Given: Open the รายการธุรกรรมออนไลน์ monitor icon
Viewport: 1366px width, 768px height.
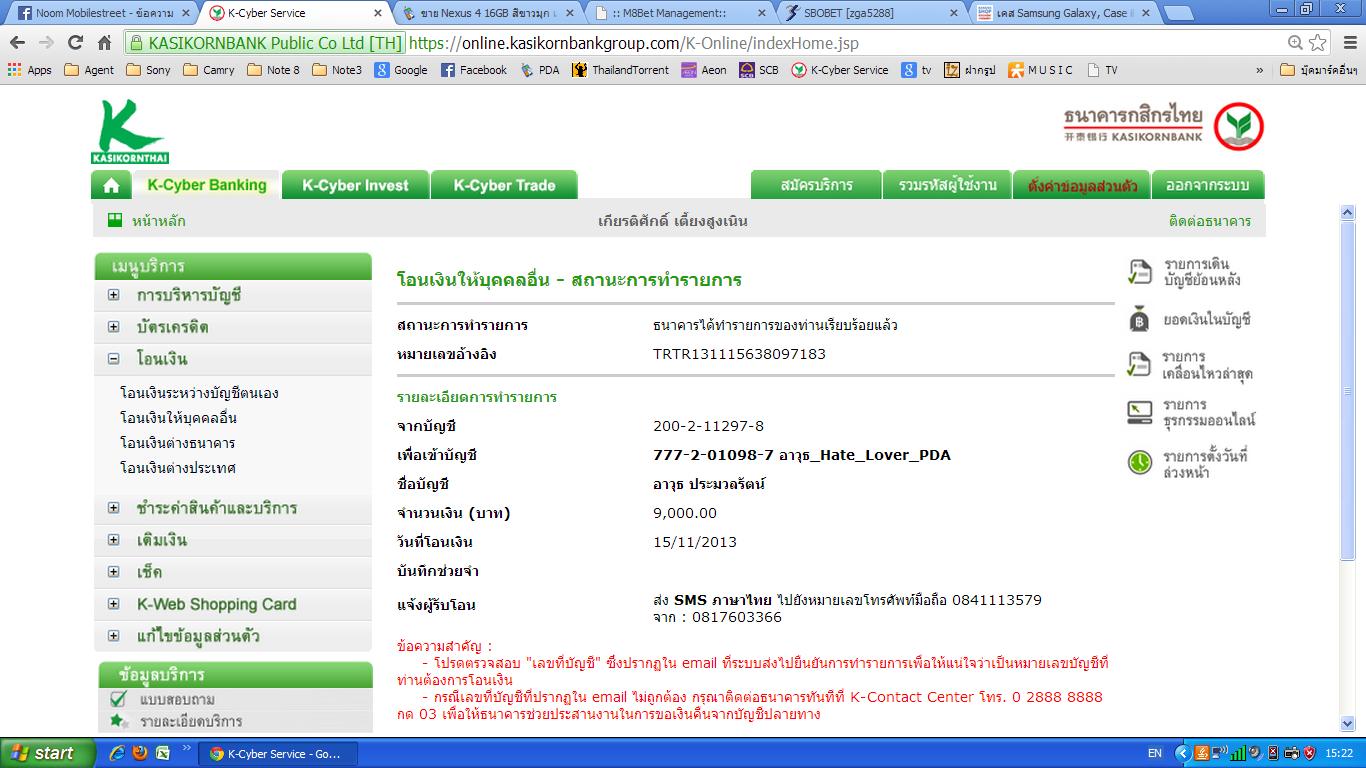Looking at the screenshot, I should pos(1140,412).
